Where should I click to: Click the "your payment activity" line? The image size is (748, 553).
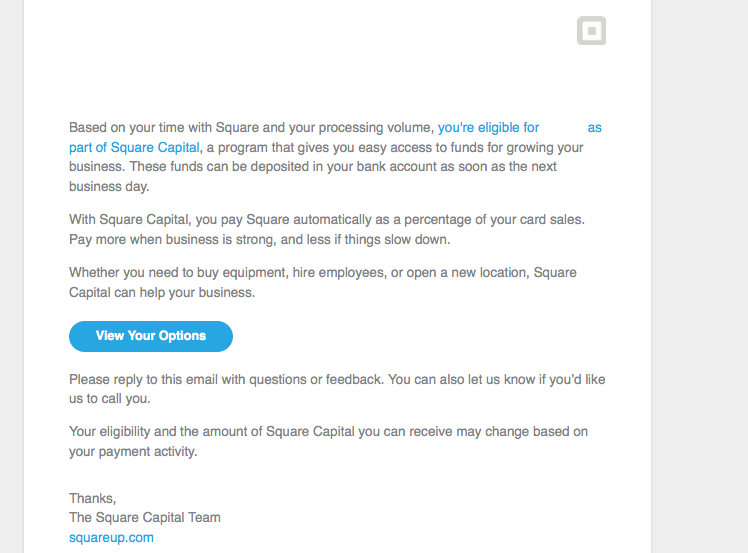(x=133, y=452)
